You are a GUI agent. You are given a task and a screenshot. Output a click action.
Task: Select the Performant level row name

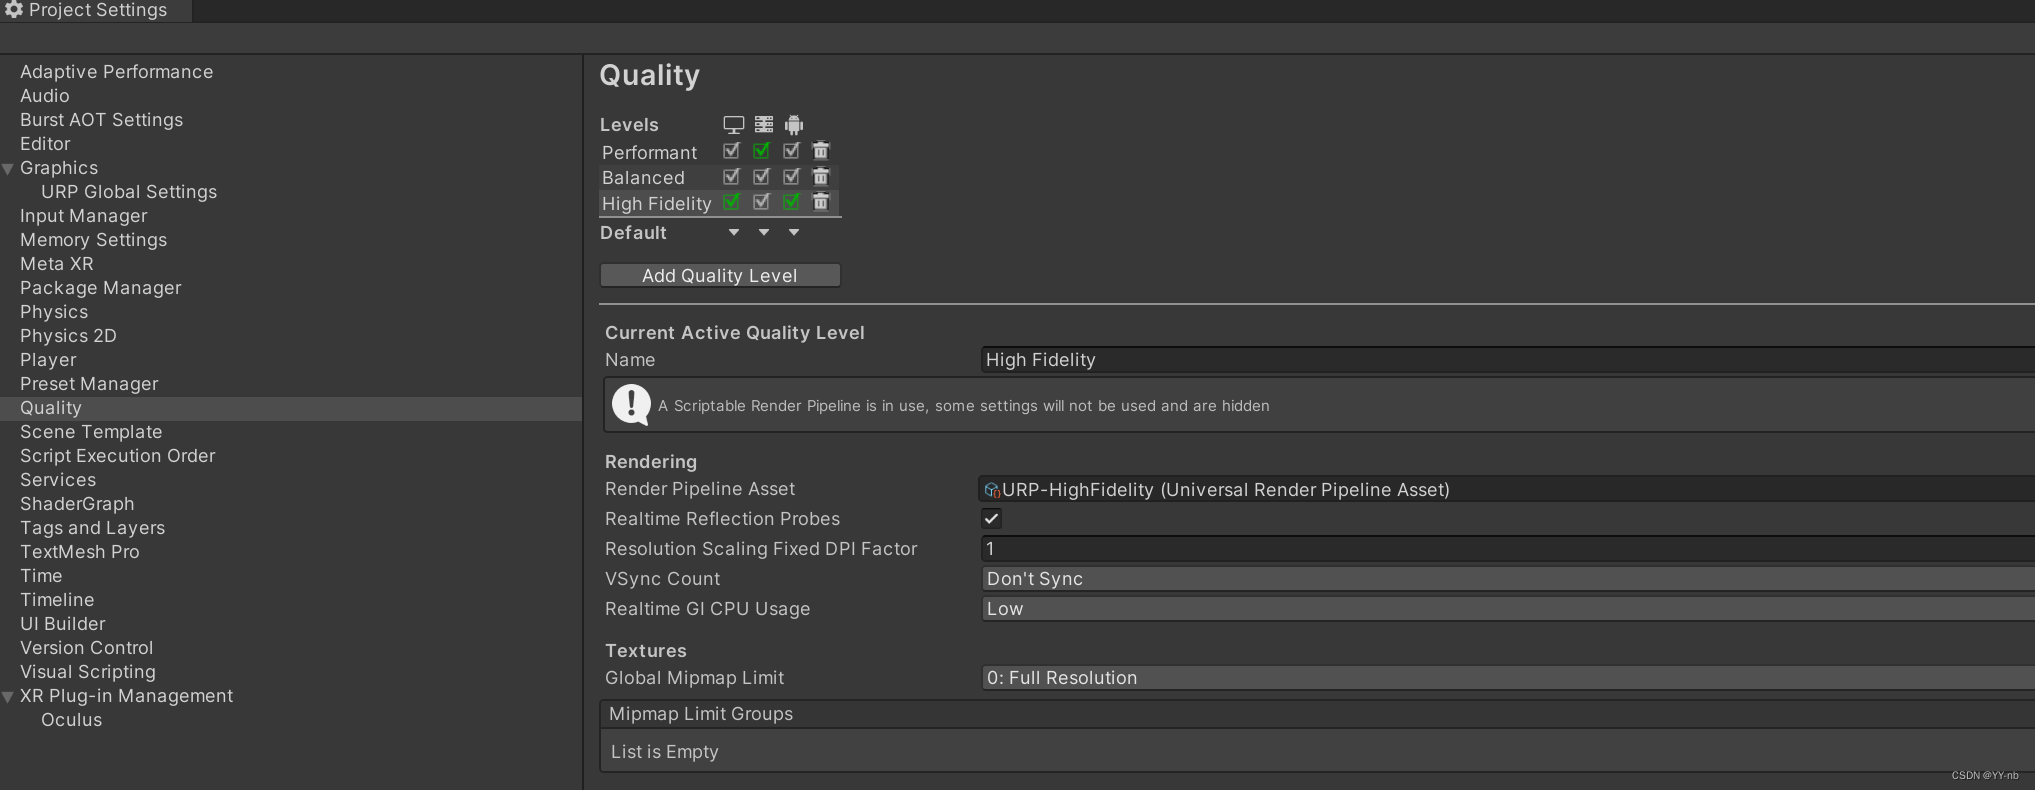(649, 153)
